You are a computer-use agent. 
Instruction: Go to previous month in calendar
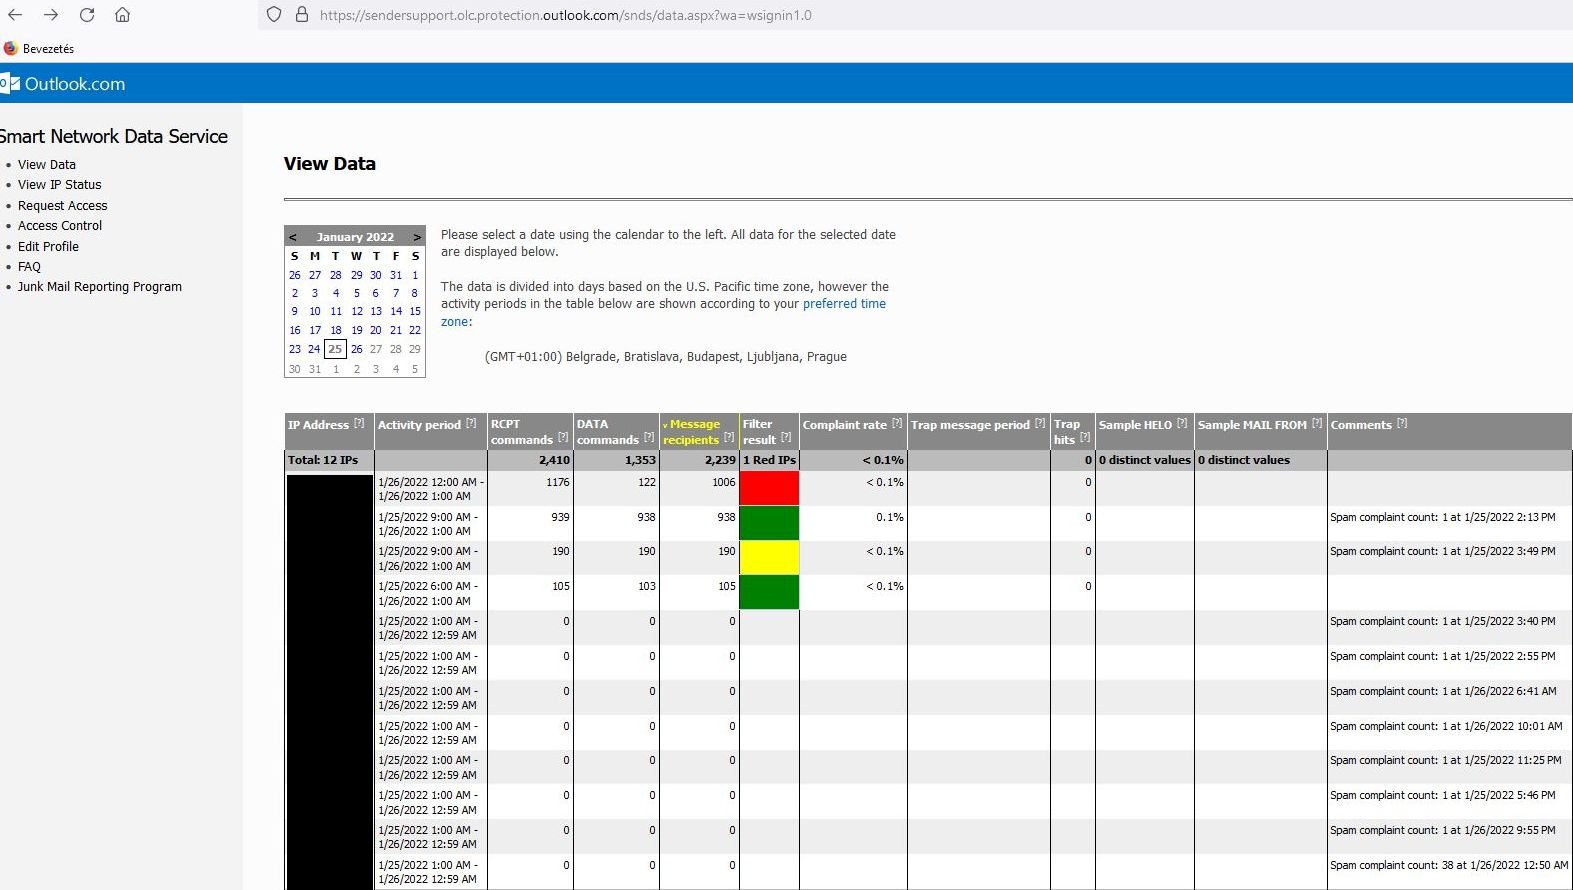(293, 237)
